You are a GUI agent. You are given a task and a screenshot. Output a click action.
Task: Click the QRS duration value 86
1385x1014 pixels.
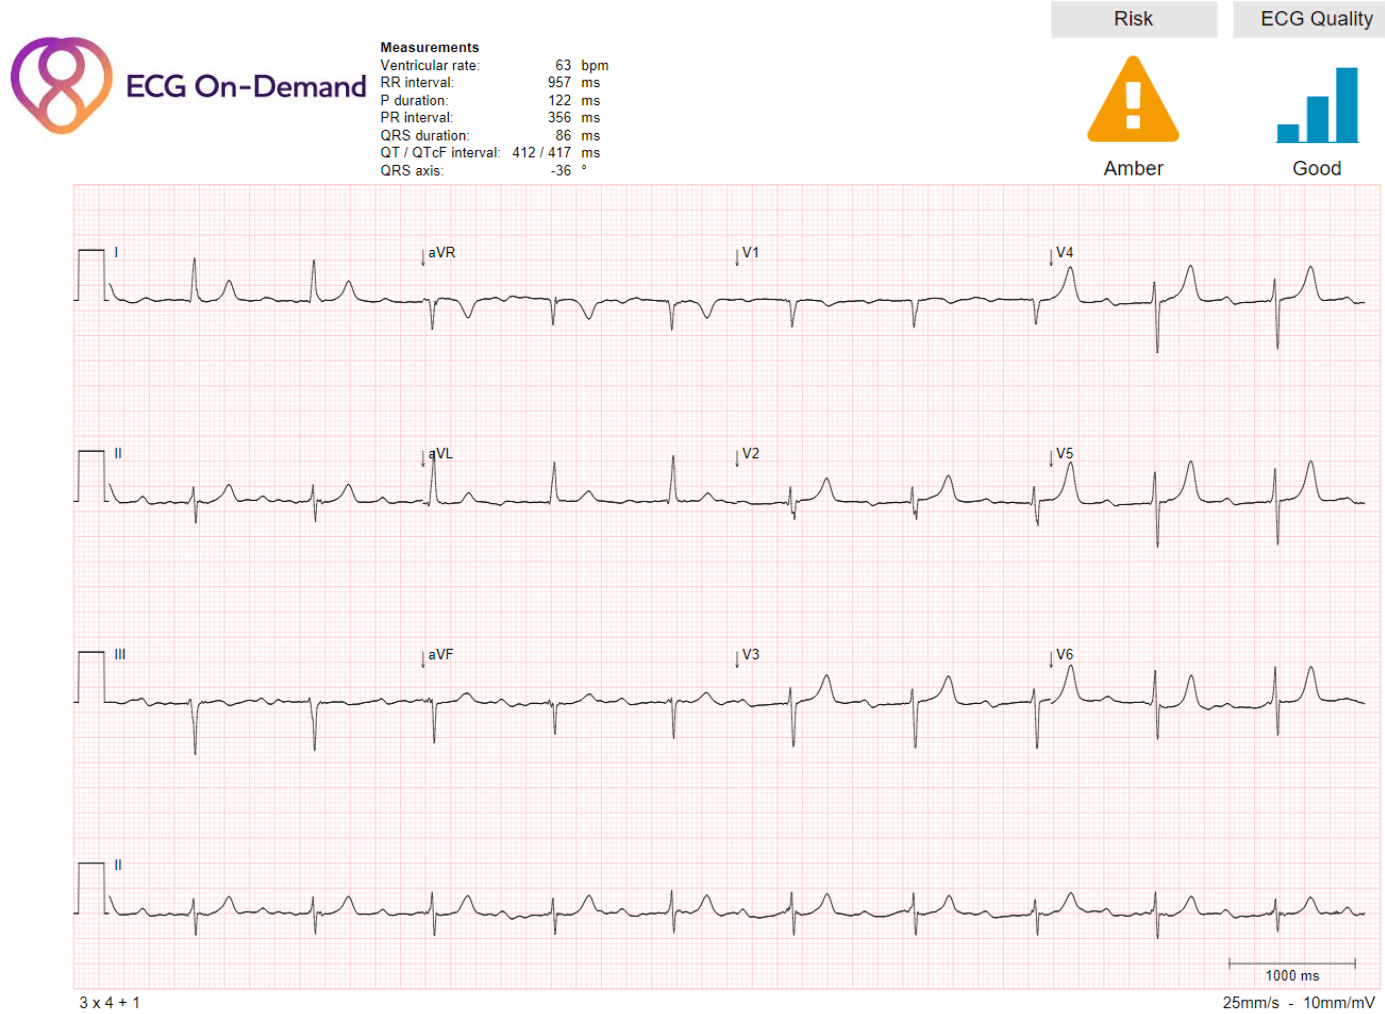563,135
